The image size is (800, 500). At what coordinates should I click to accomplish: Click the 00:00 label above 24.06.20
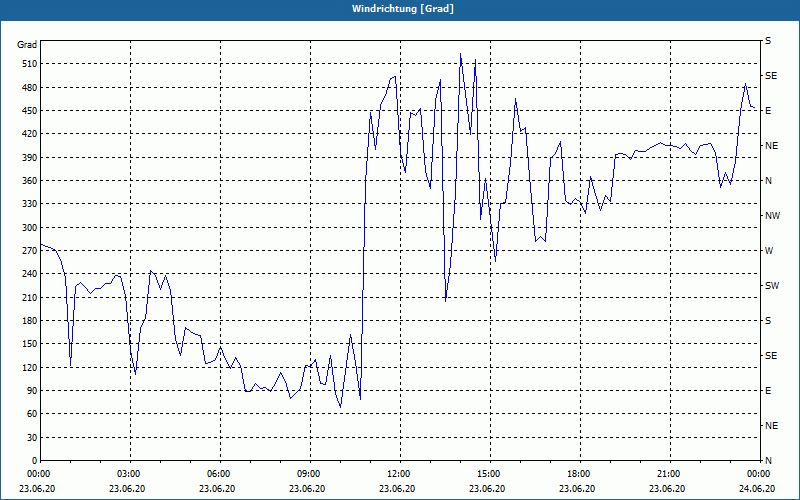tap(759, 473)
